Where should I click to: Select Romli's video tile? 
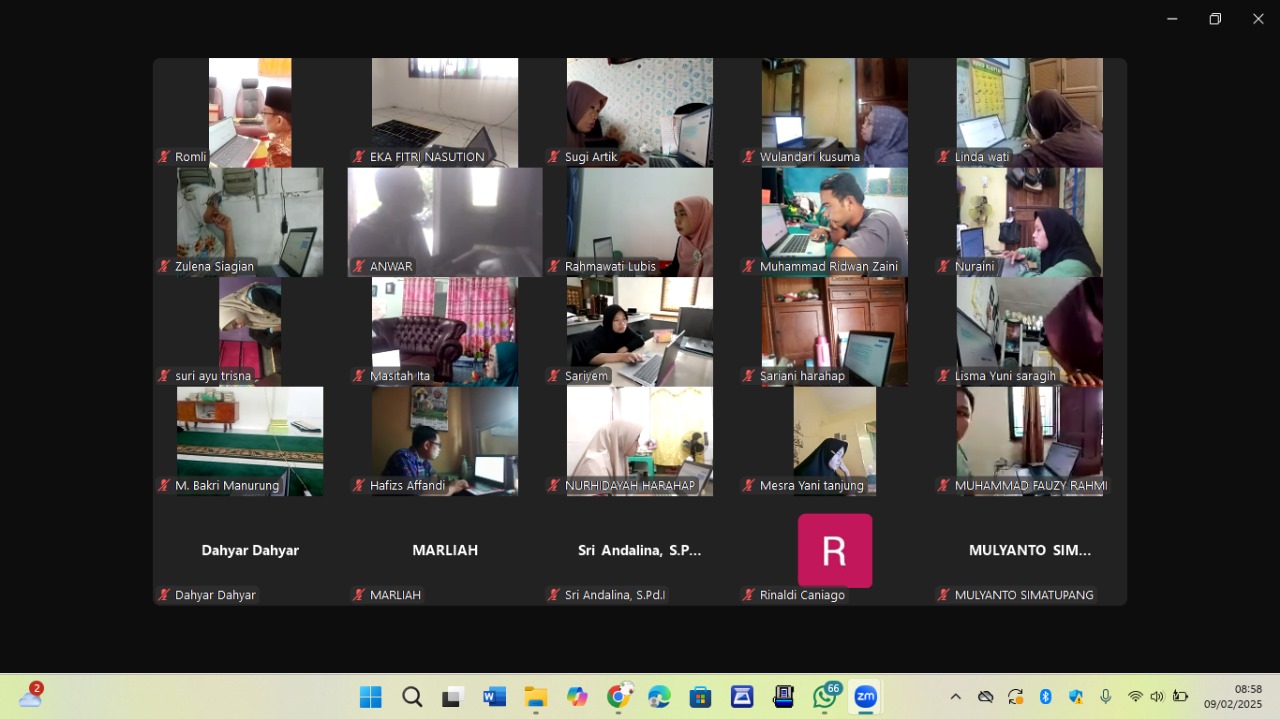[x=250, y=112]
